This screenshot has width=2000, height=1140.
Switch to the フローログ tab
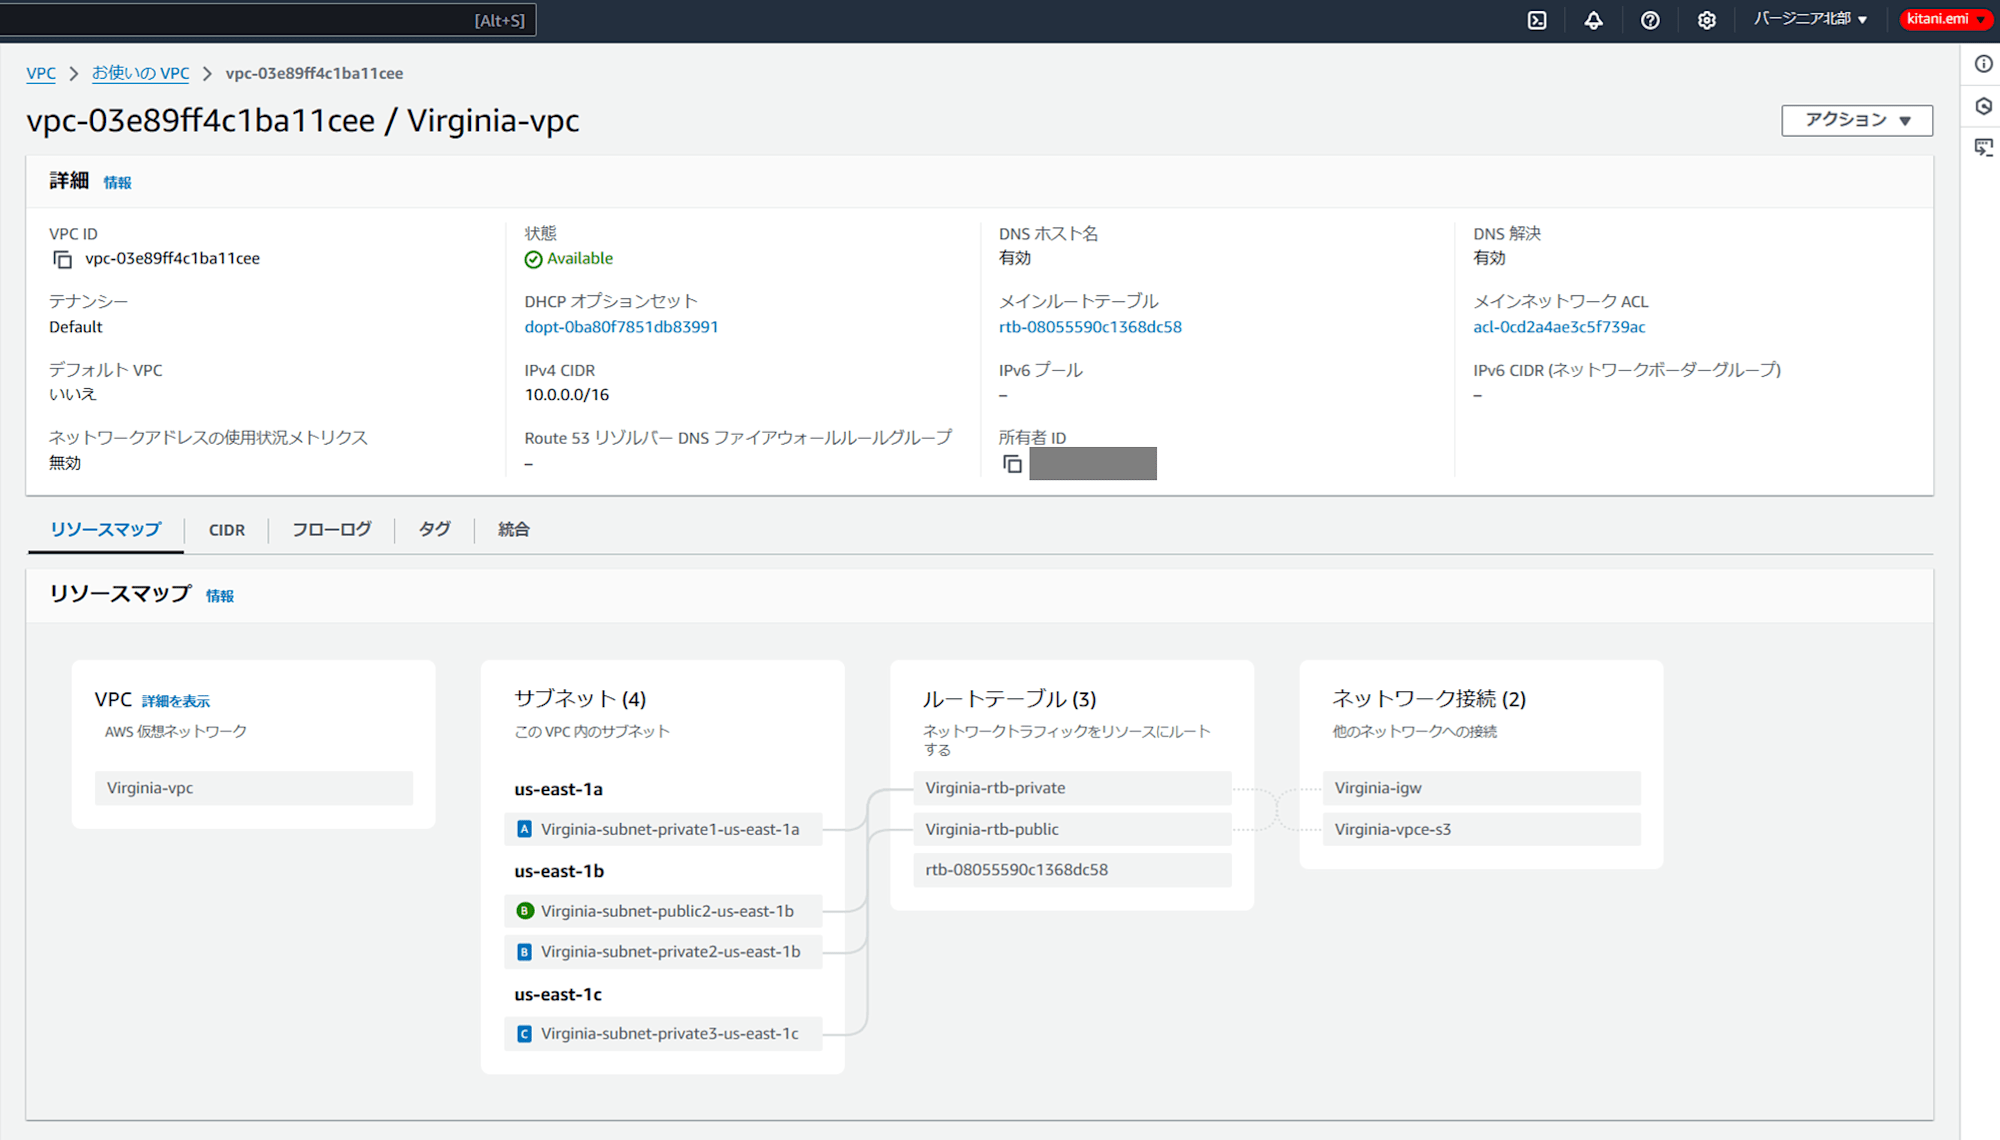[x=332, y=529]
